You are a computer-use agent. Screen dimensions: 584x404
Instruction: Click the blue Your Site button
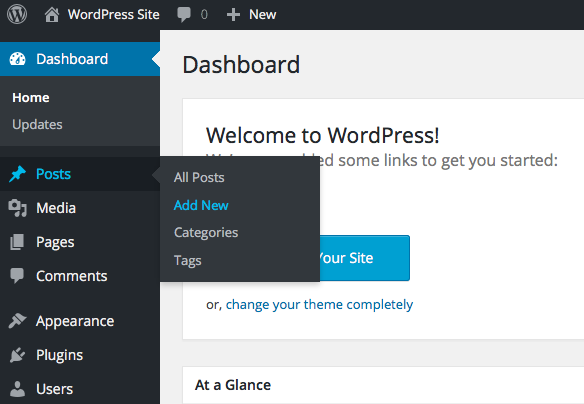point(365,258)
